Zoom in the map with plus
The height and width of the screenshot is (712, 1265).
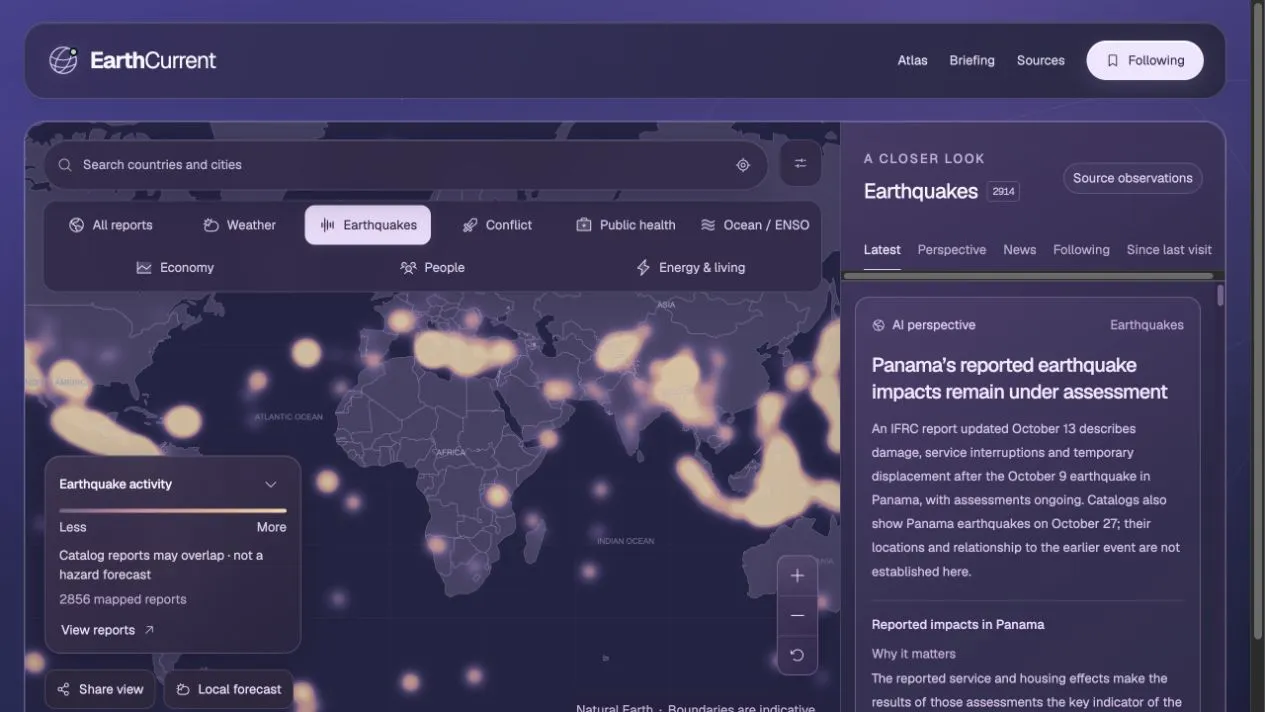click(797, 575)
